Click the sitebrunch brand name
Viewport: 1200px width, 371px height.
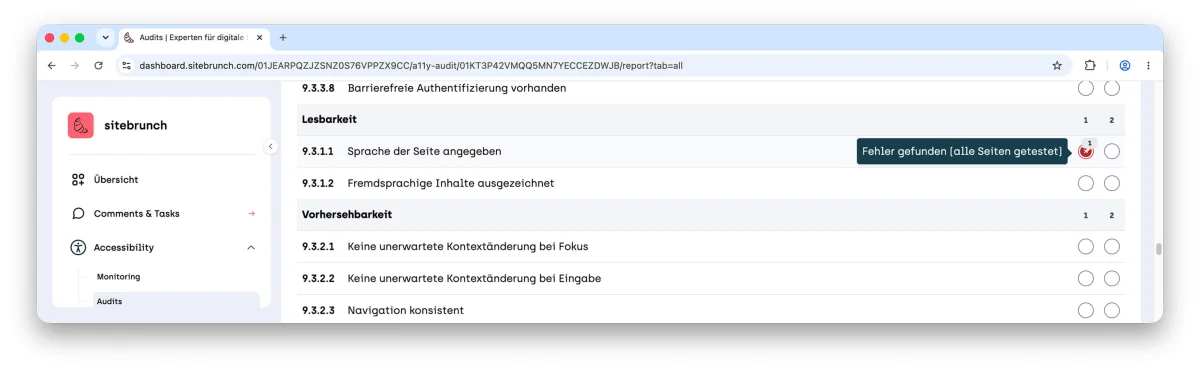coord(136,126)
